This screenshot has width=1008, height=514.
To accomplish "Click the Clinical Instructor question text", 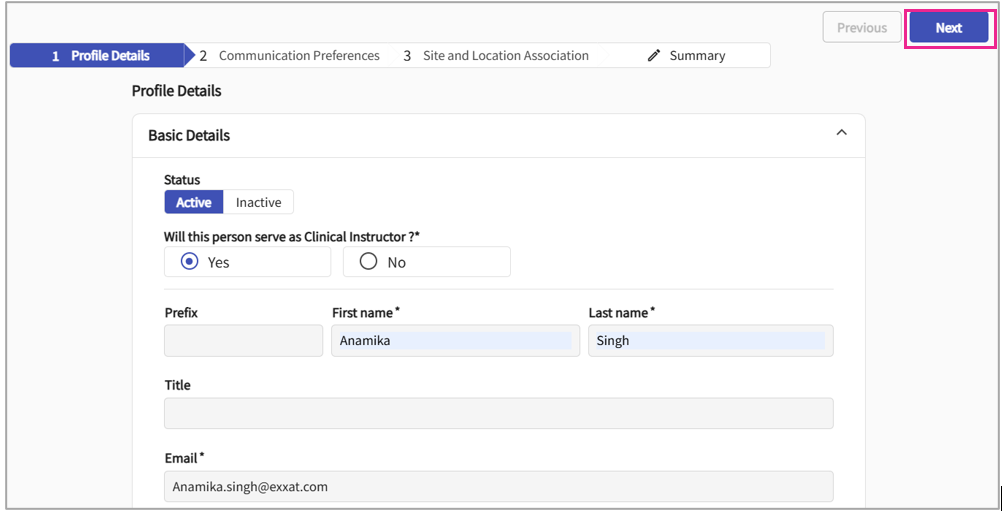I will point(292,237).
